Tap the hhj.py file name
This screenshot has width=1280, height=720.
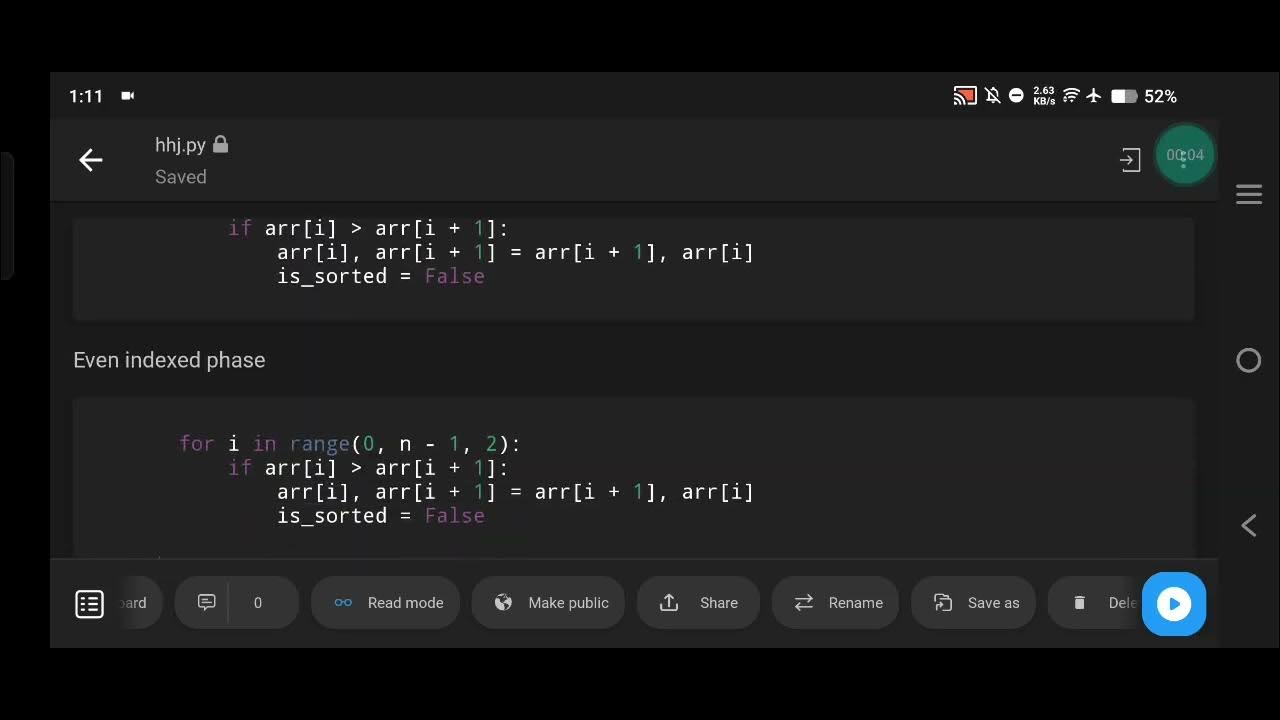[180, 145]
